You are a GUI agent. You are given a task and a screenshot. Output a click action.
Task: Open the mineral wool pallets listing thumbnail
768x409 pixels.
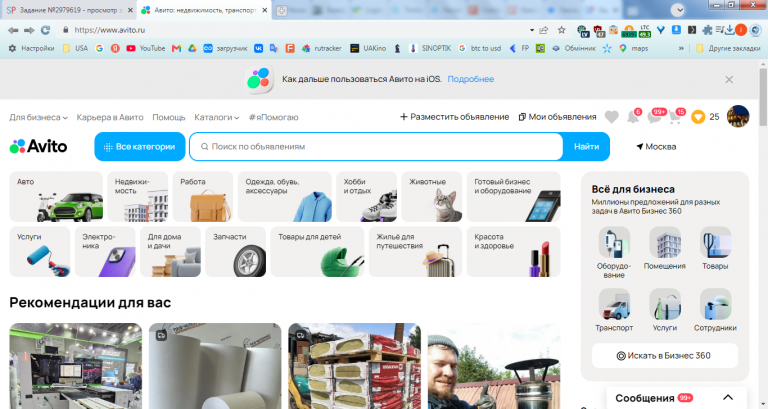[355, 365]
